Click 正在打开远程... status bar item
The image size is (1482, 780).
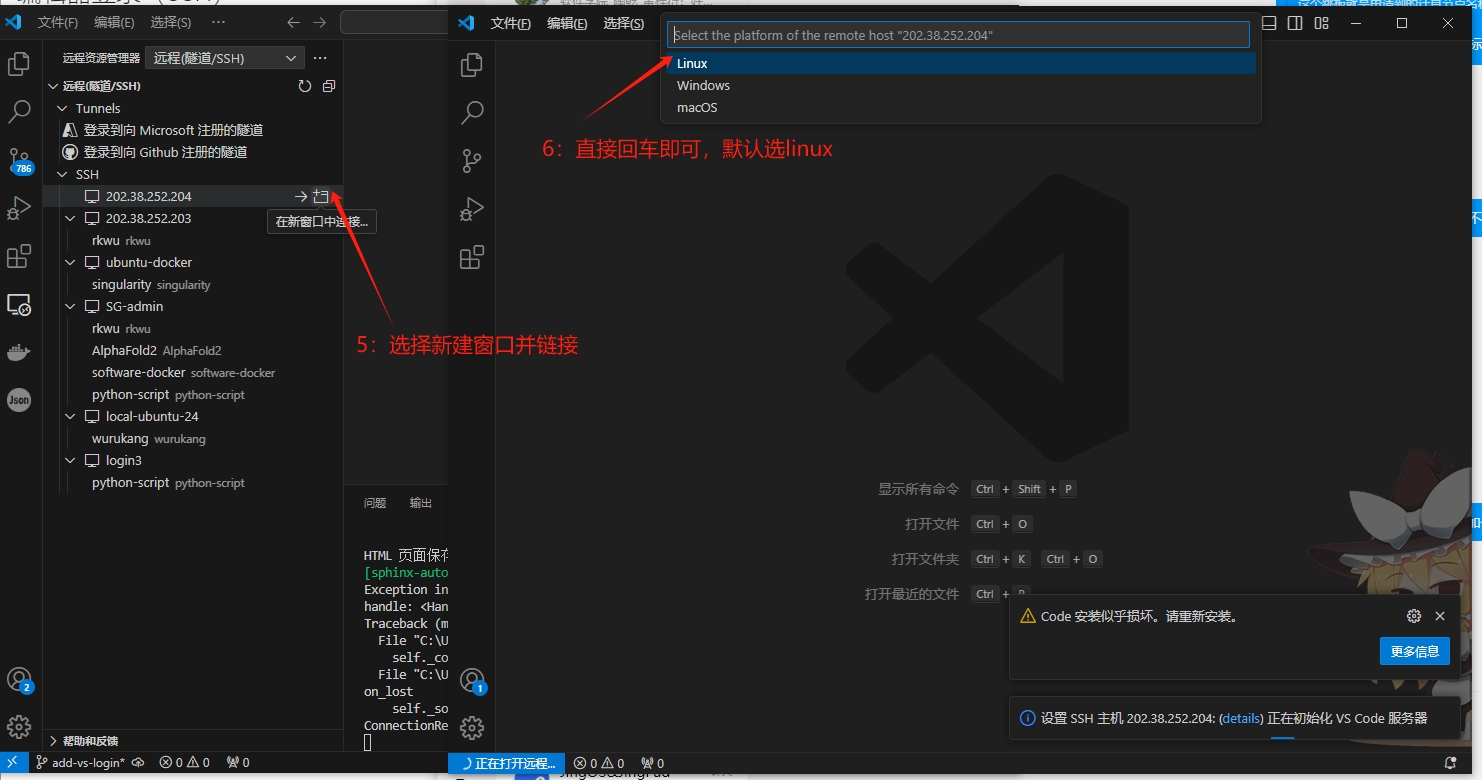(x=507, y=763)
